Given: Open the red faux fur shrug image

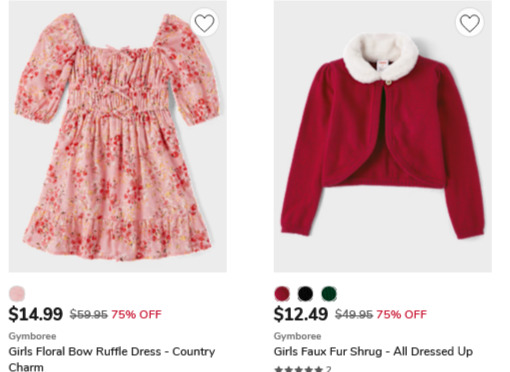Looking at the screenshot, I should tap(383, 136).
